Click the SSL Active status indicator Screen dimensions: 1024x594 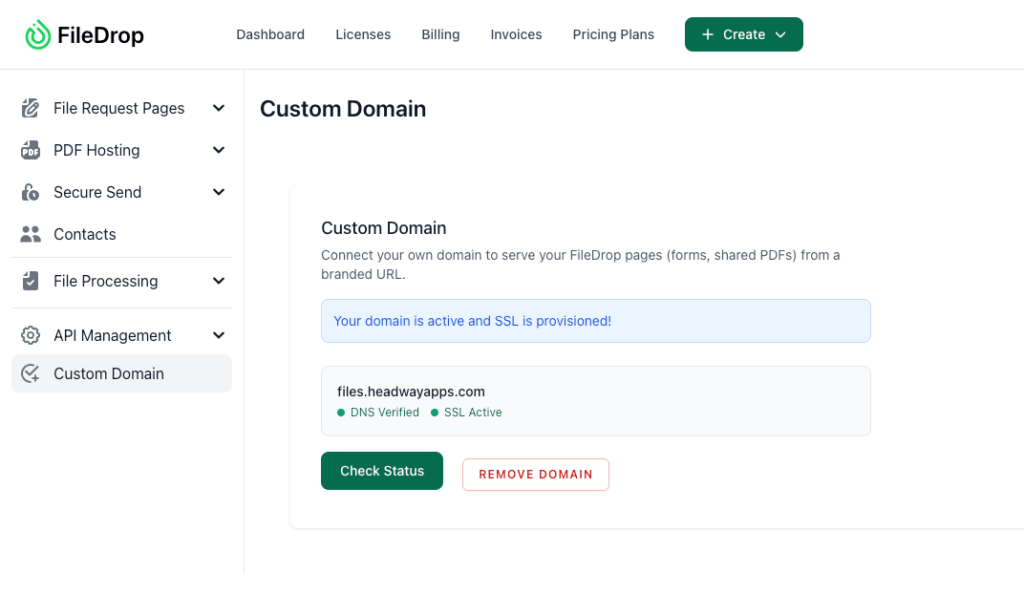coord(470,412)
